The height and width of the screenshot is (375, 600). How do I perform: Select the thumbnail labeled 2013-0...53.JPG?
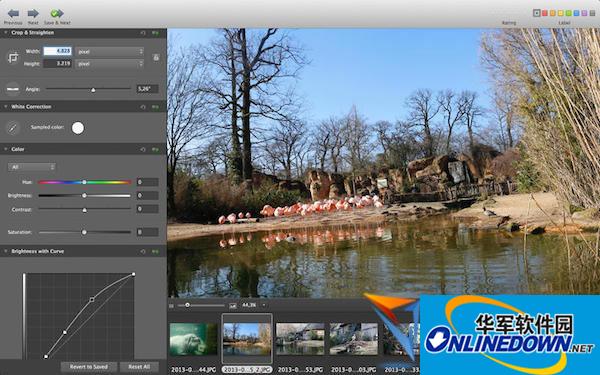pos(300,339)
